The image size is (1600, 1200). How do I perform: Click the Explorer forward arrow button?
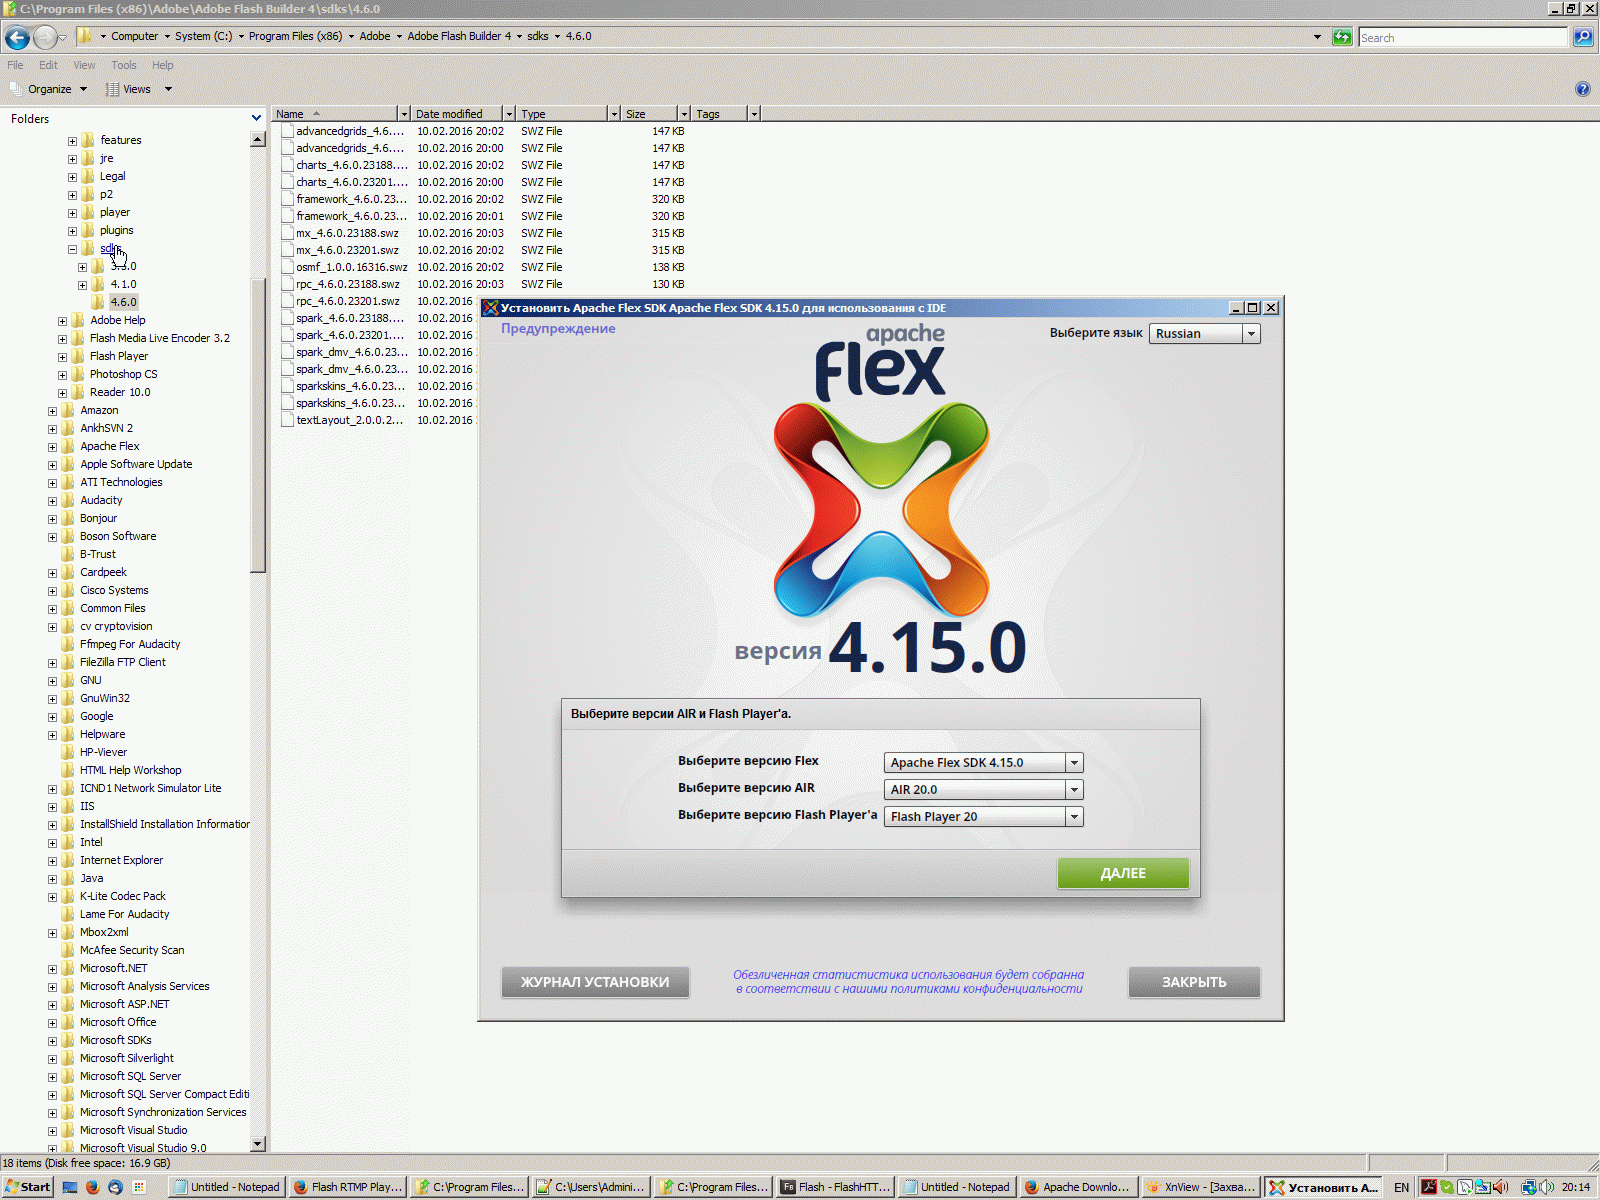45,38
